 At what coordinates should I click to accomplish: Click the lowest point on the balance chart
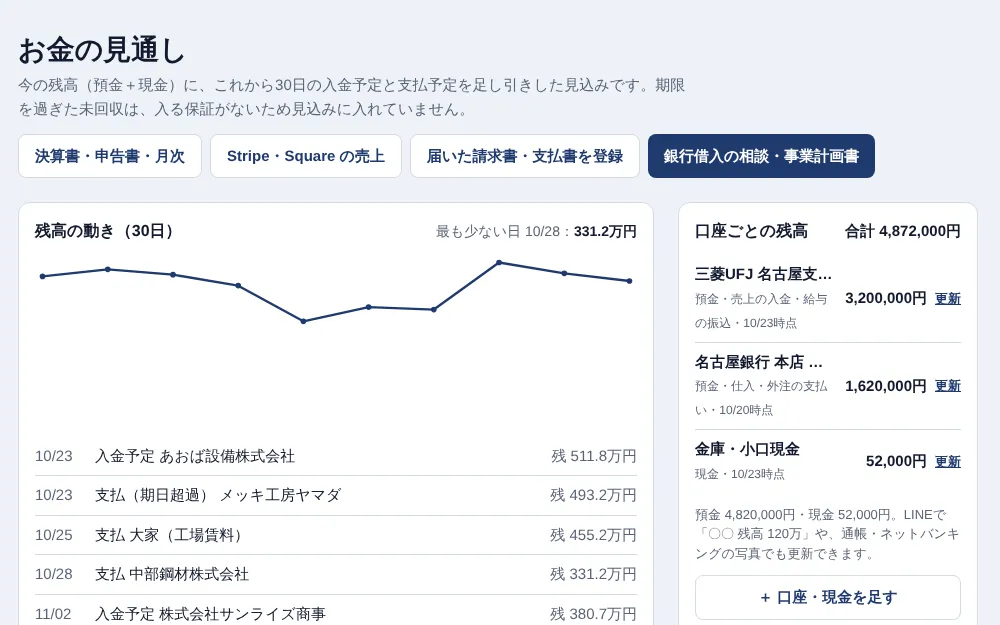pyautogui.click(x=303, y=321)
